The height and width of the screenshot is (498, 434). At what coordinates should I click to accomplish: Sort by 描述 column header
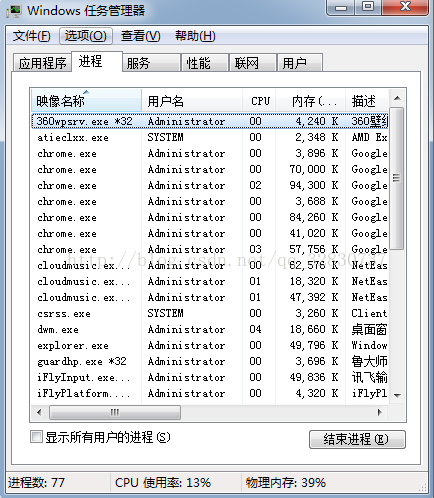click(x=367, y=101)
